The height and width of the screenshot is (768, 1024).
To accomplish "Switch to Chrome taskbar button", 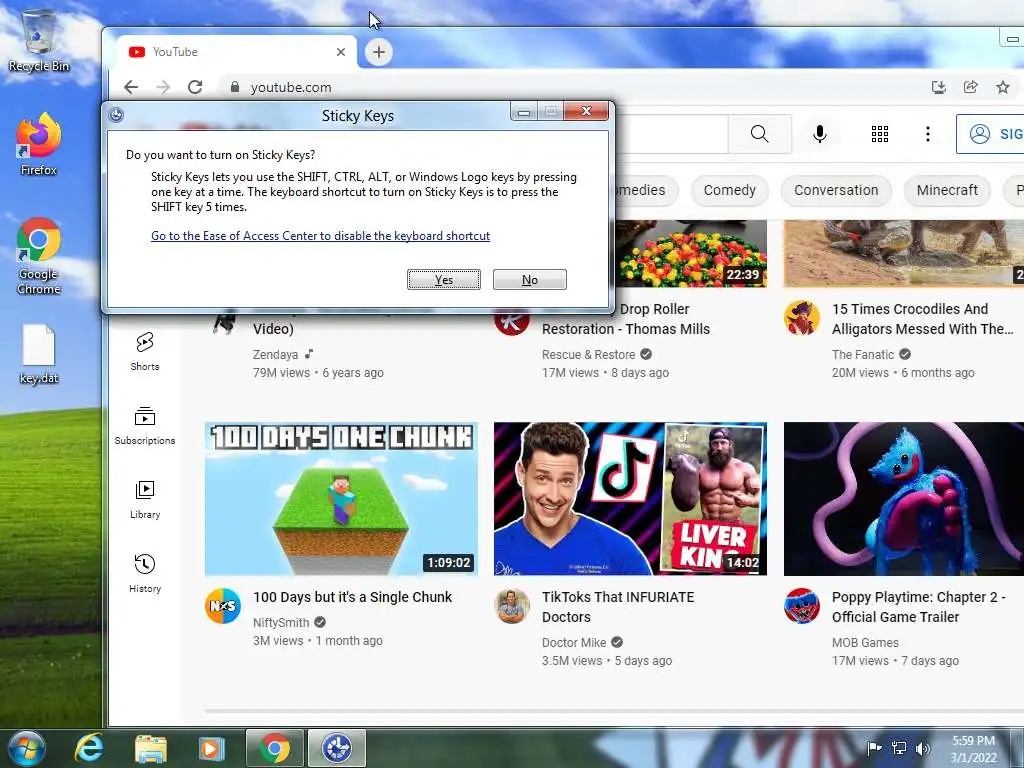I will click(275, 748).
